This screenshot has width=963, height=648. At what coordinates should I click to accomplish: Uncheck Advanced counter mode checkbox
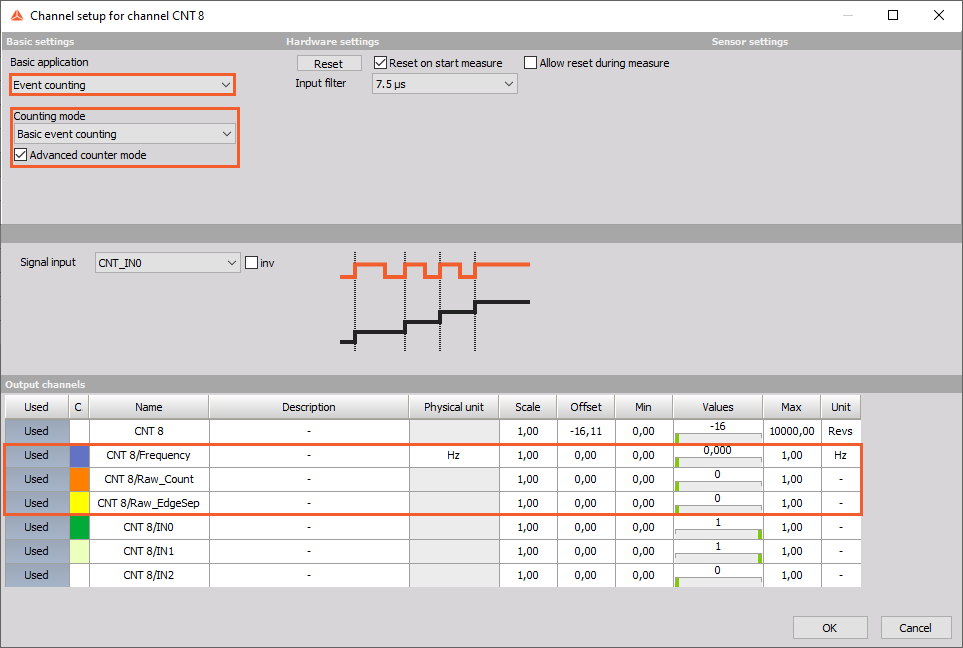pos(21,155)
